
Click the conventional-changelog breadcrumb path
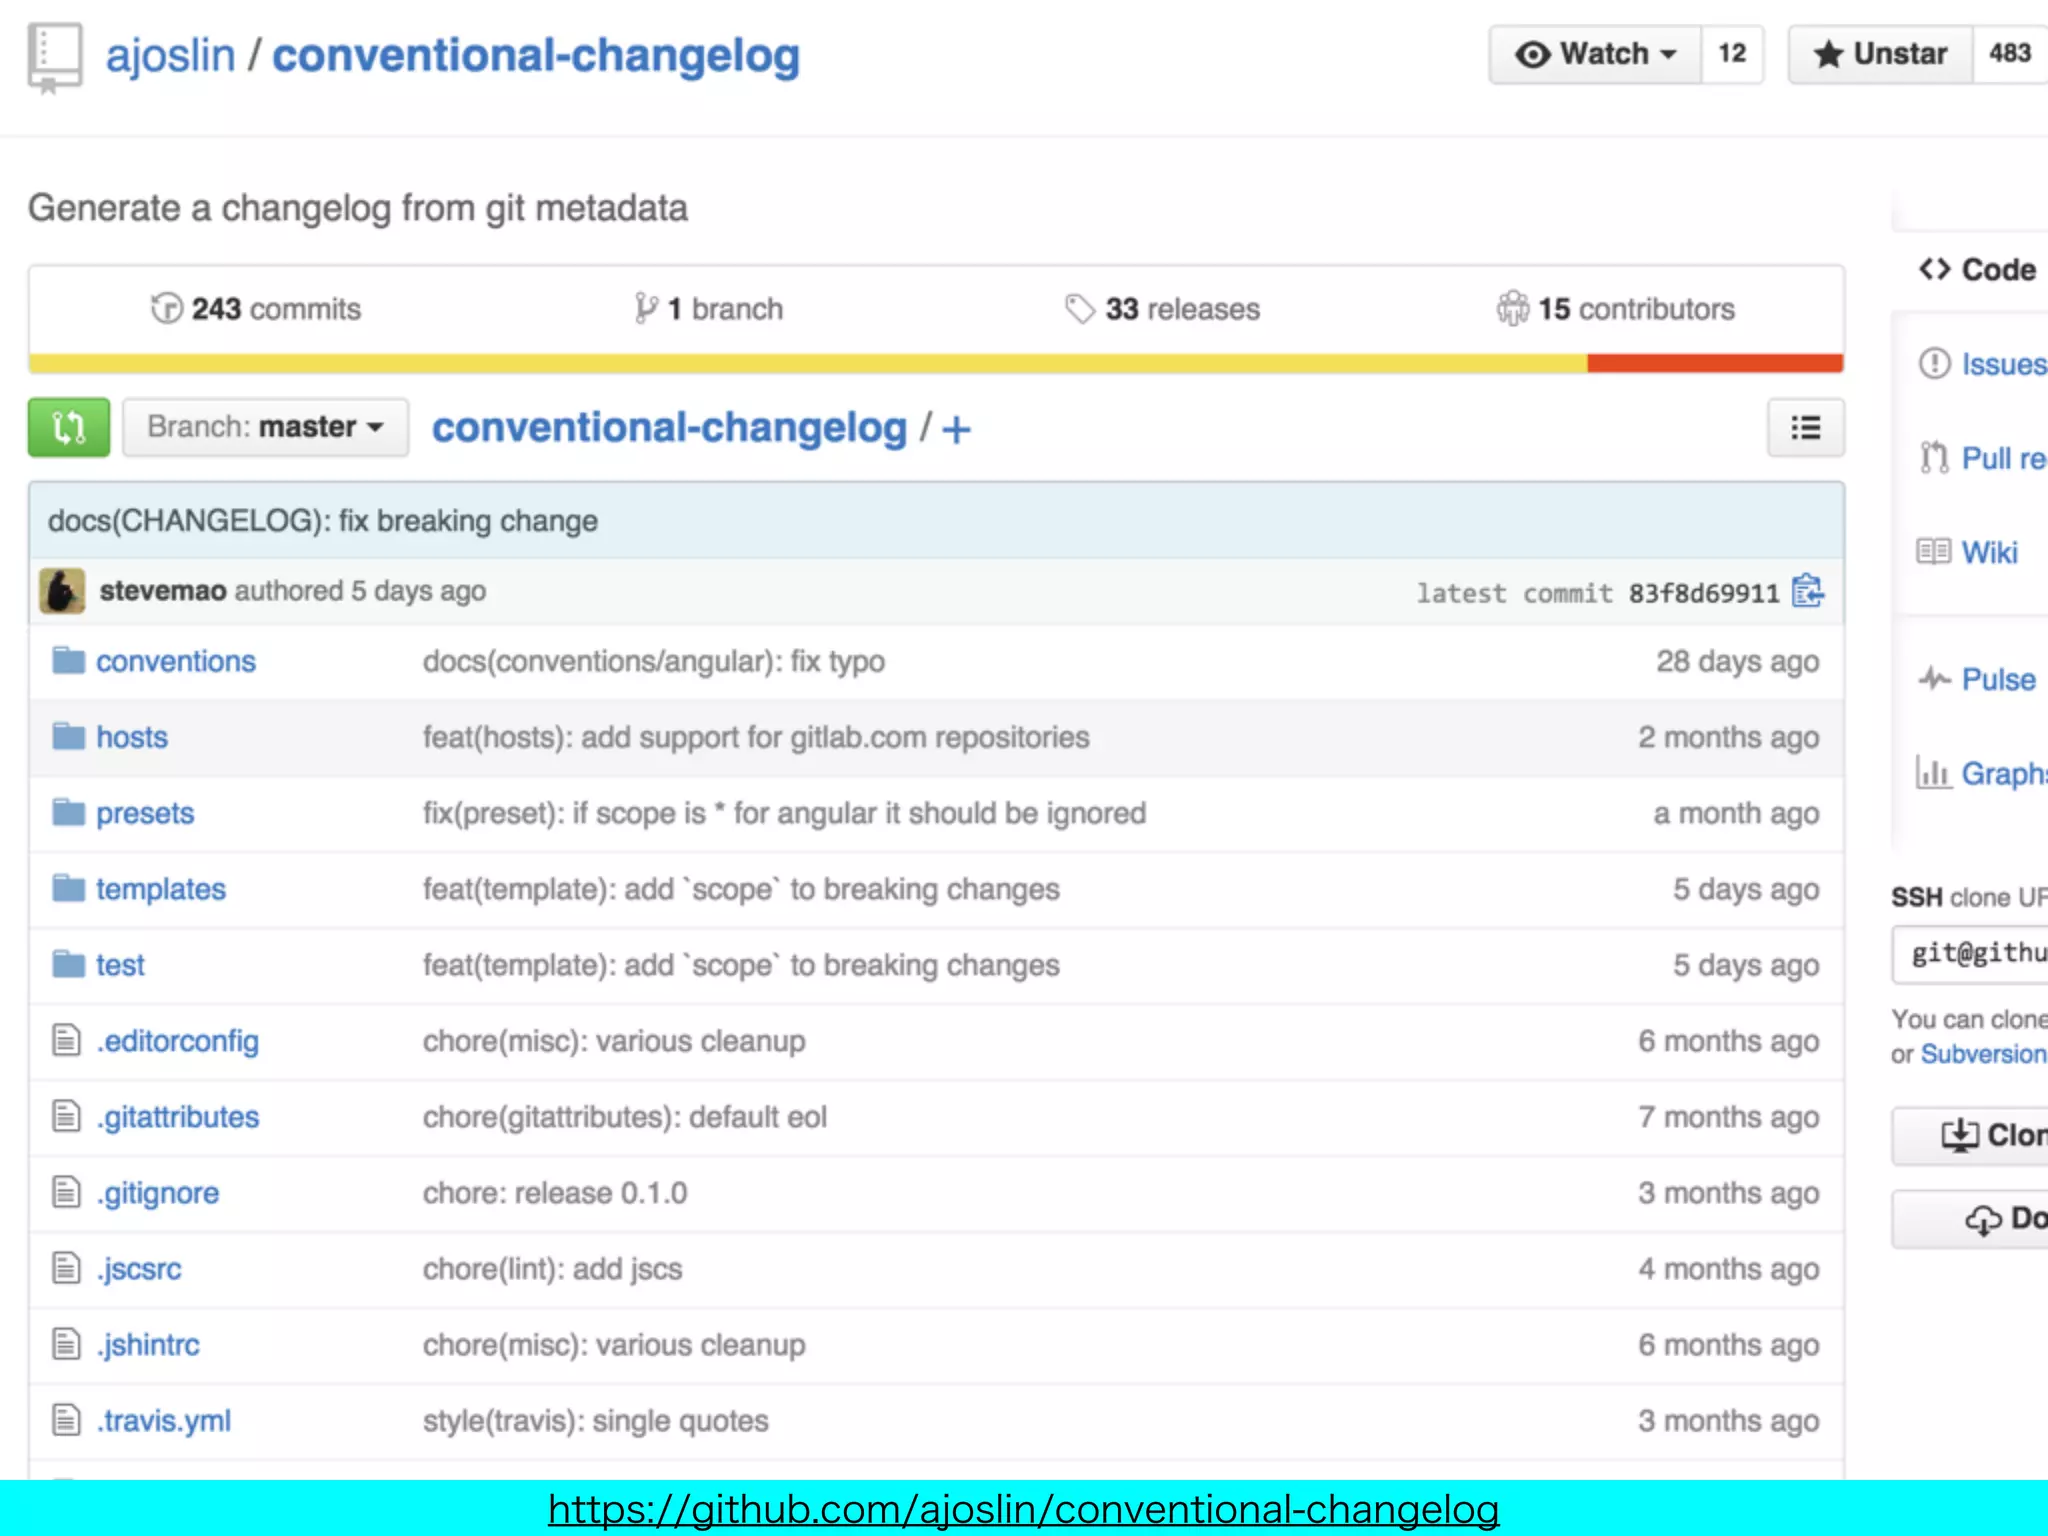point(669,428)
